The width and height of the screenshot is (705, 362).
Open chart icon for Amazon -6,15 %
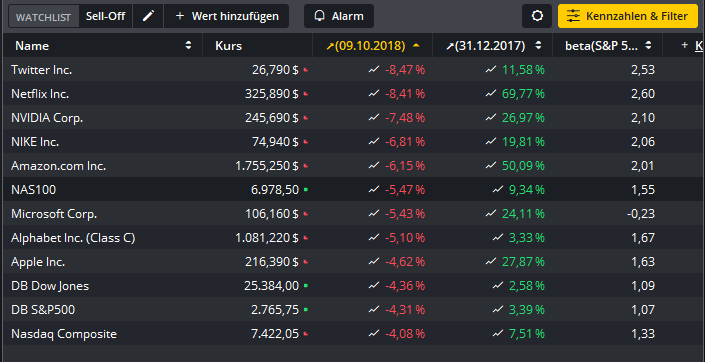[374, 166]
